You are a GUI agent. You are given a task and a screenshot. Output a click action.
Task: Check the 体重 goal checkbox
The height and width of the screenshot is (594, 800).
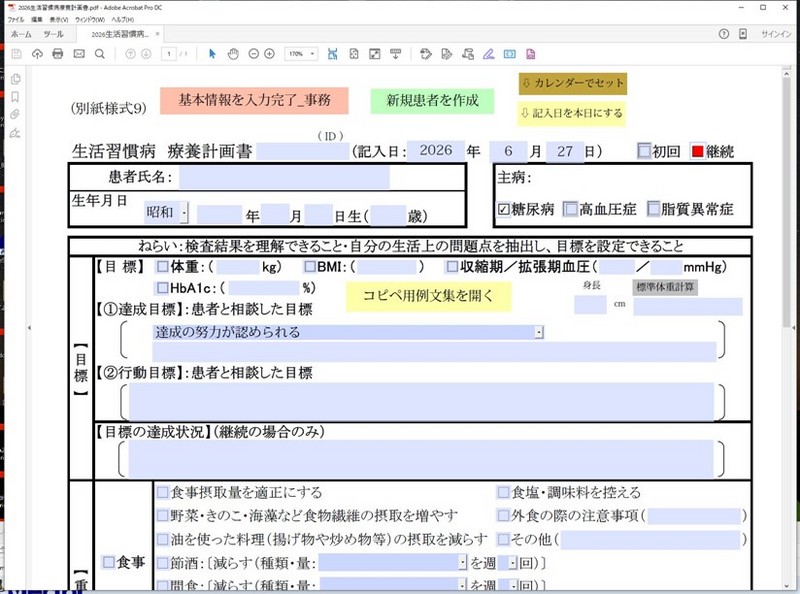[163, 266]
